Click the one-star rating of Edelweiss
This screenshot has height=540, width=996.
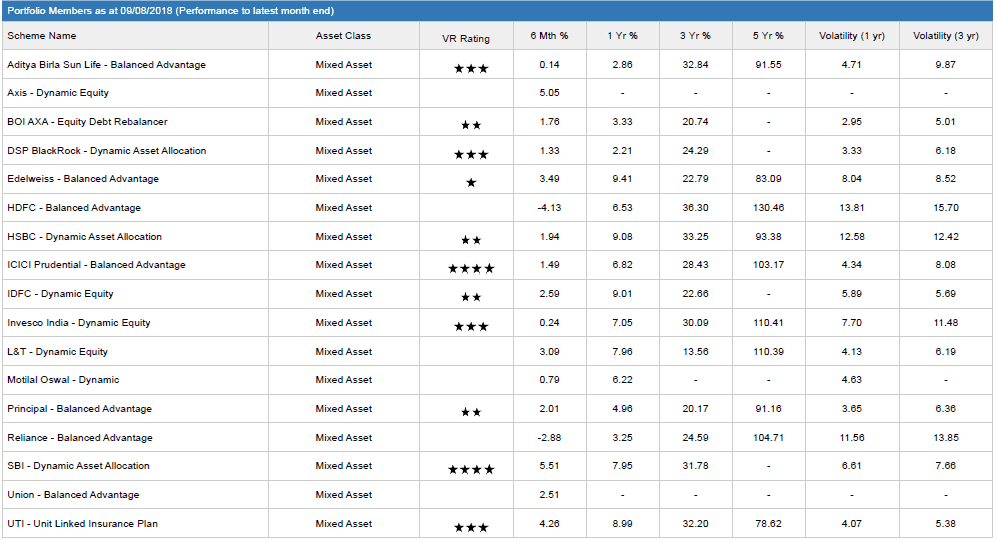pos(471,183)
